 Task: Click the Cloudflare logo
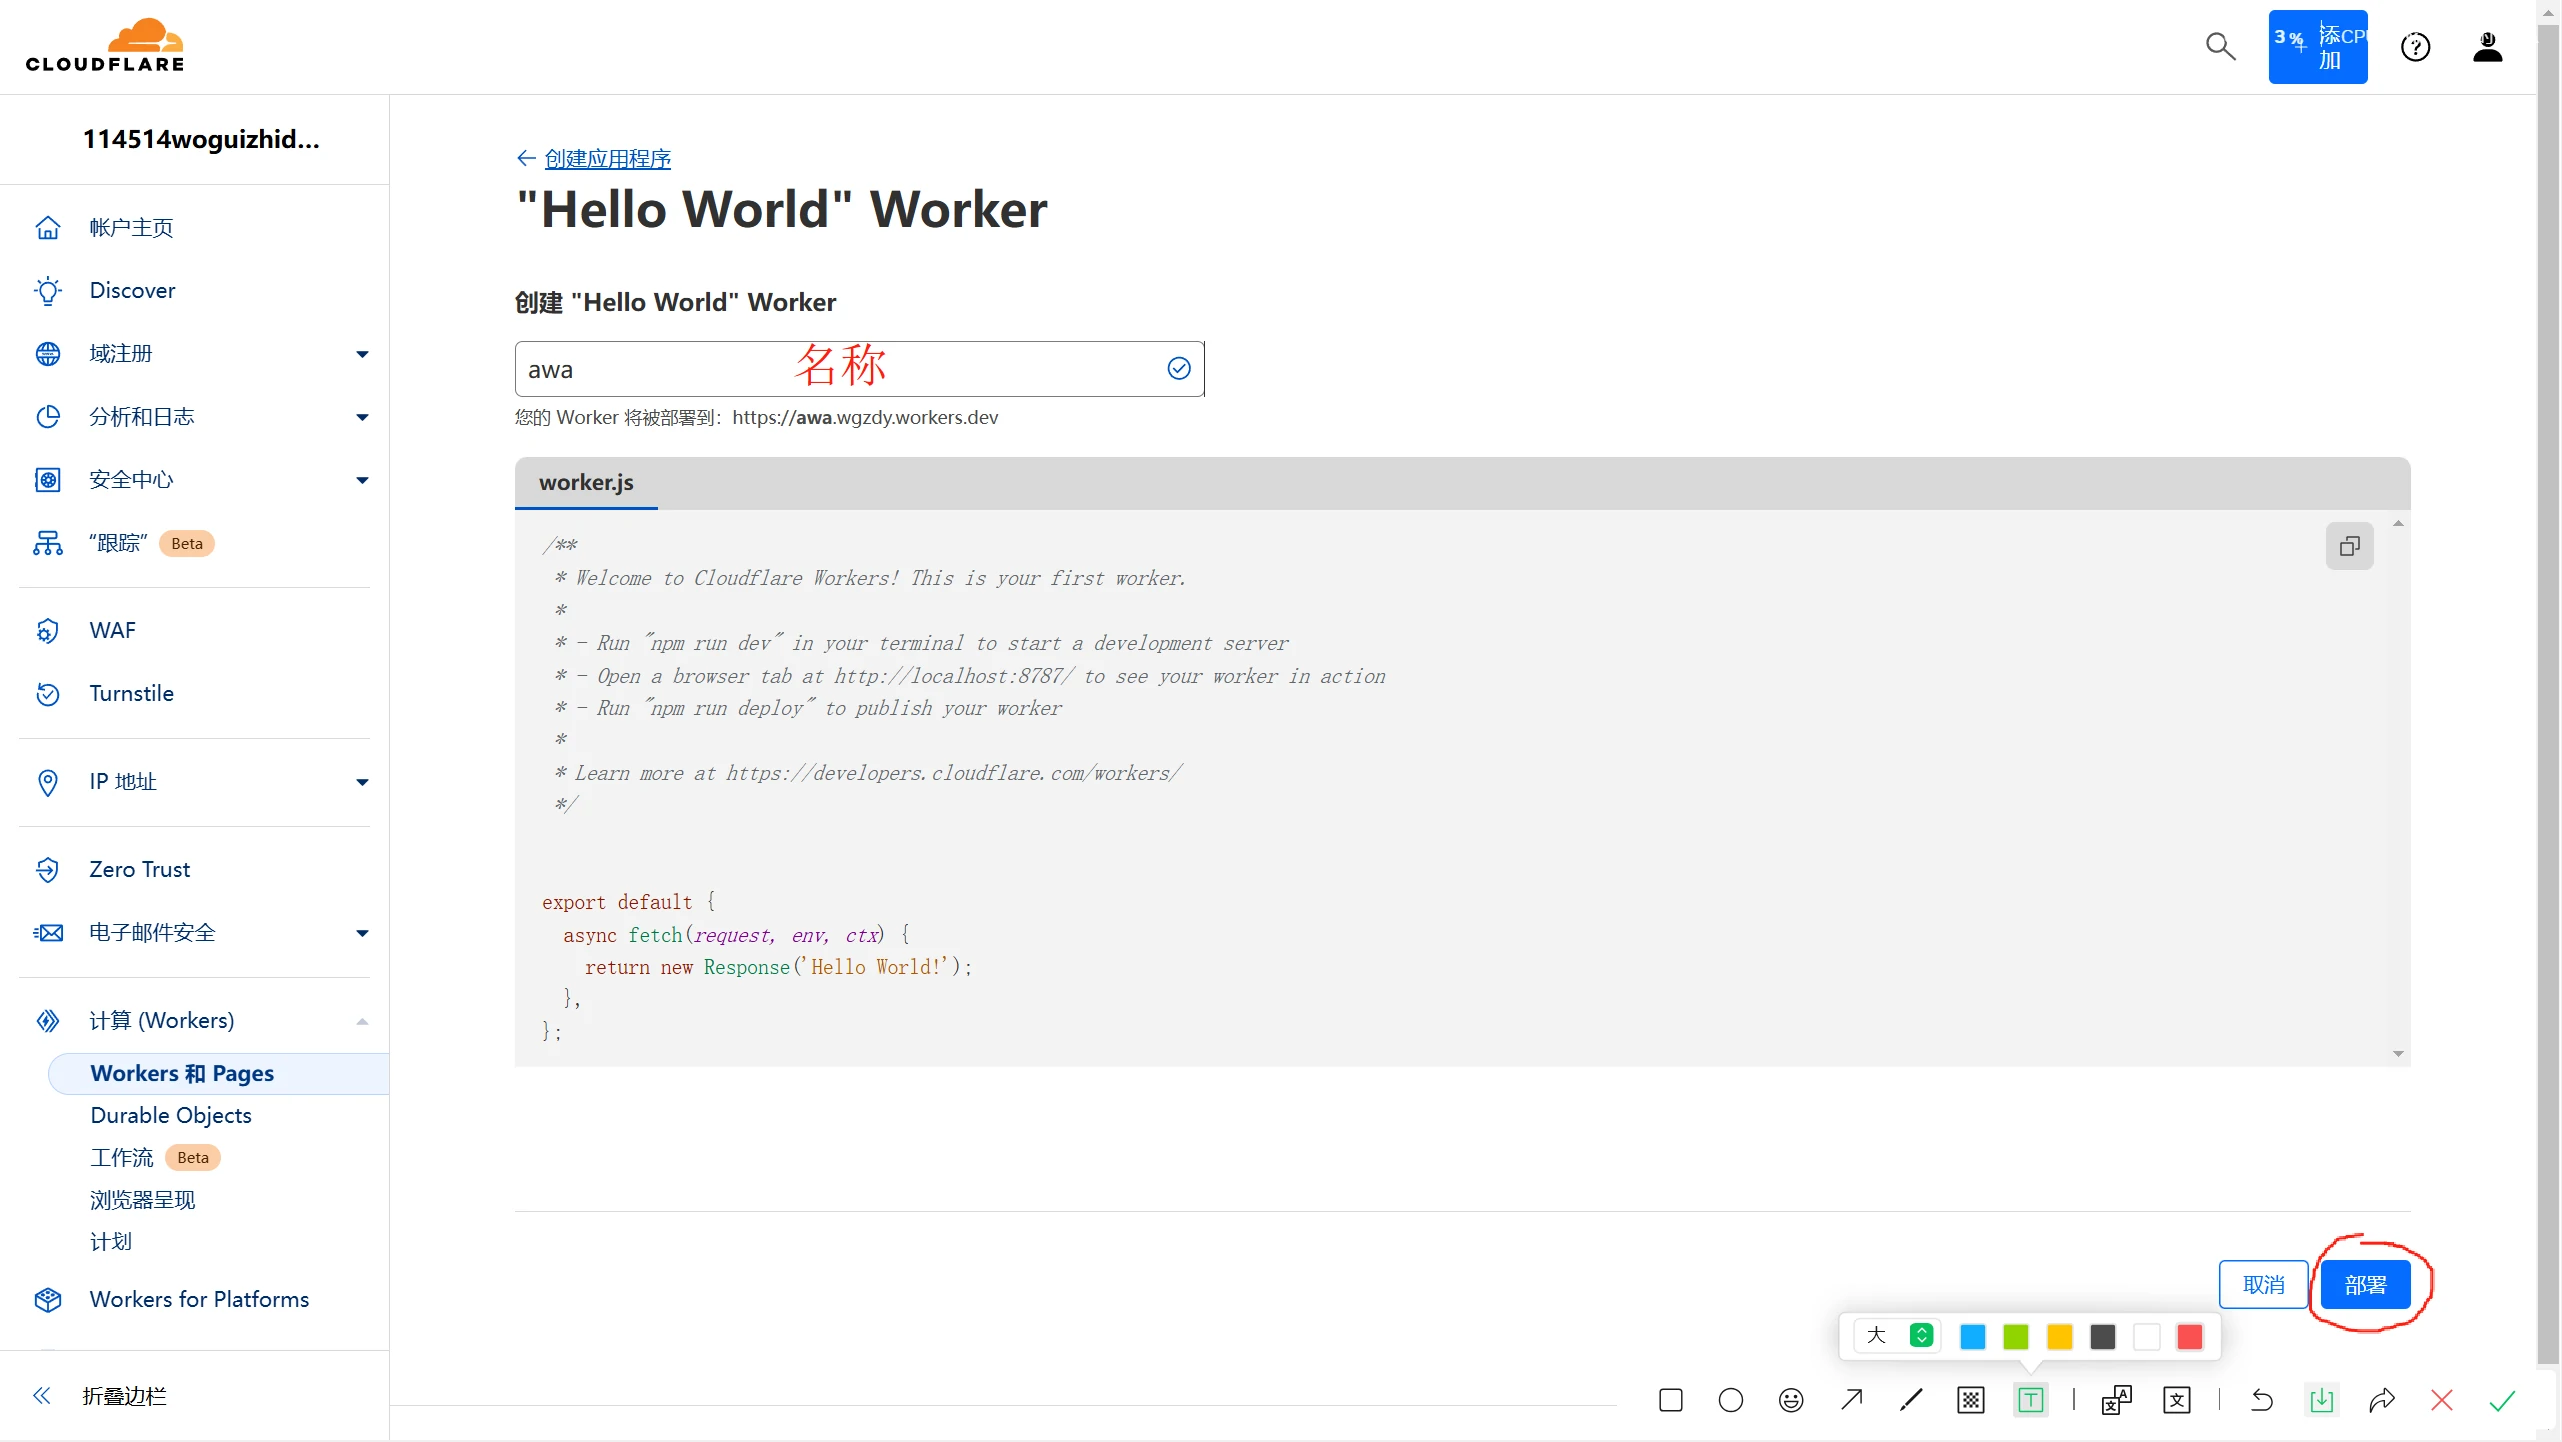[x=105, y=46]
